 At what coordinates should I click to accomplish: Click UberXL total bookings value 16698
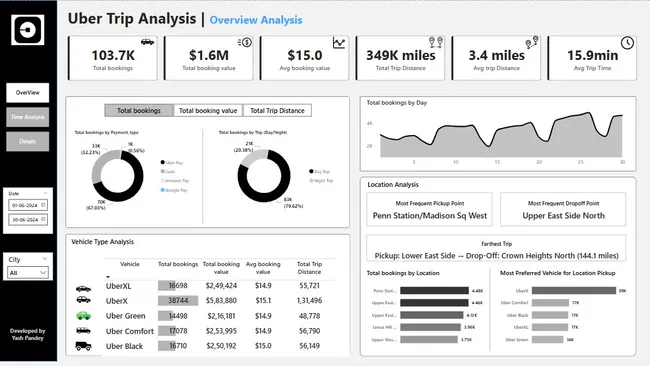178,286
